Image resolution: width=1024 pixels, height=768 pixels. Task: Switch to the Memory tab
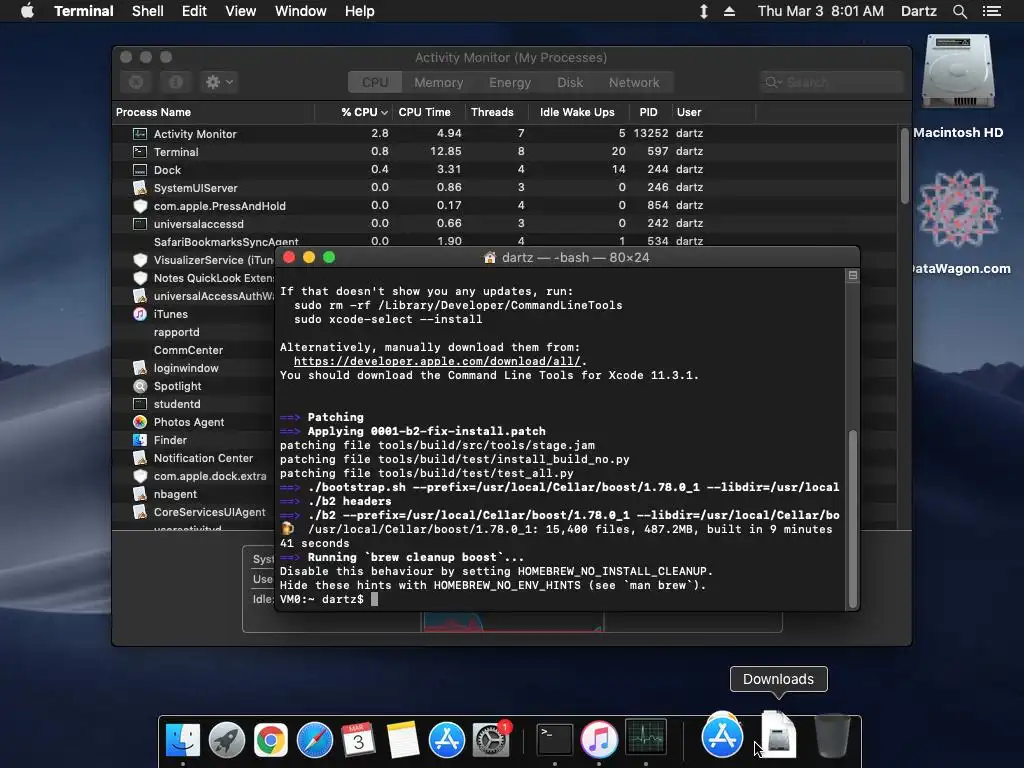tap(438, 82)
